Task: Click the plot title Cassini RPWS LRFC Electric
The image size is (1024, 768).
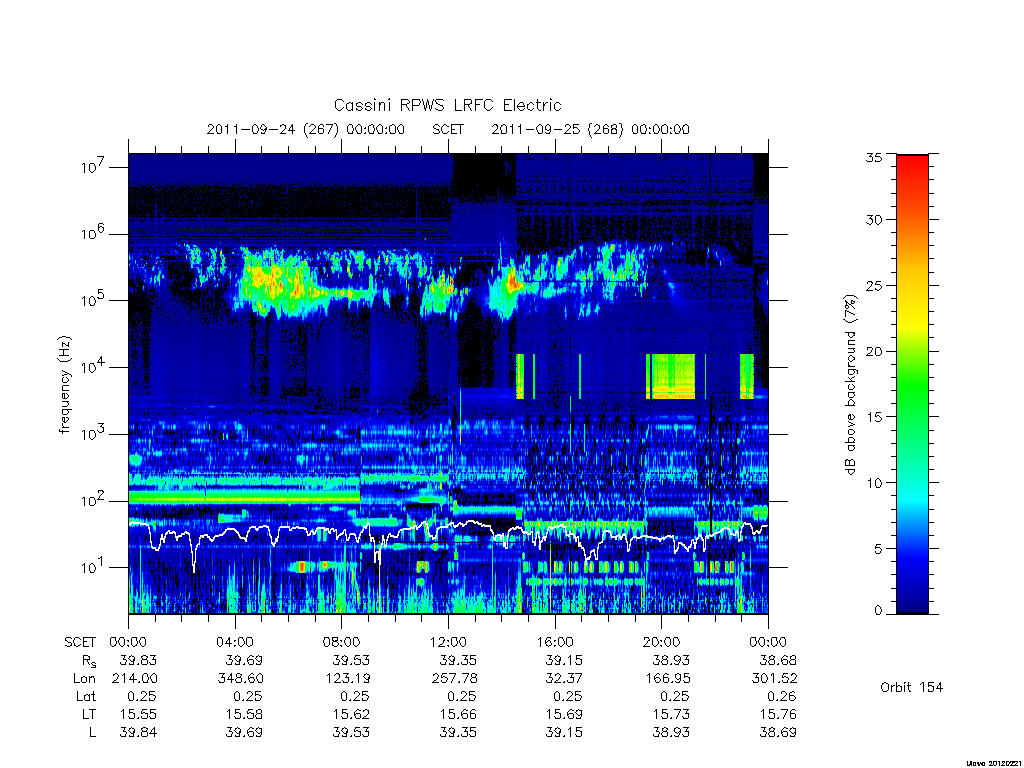Action: click(x=447, y=105)
